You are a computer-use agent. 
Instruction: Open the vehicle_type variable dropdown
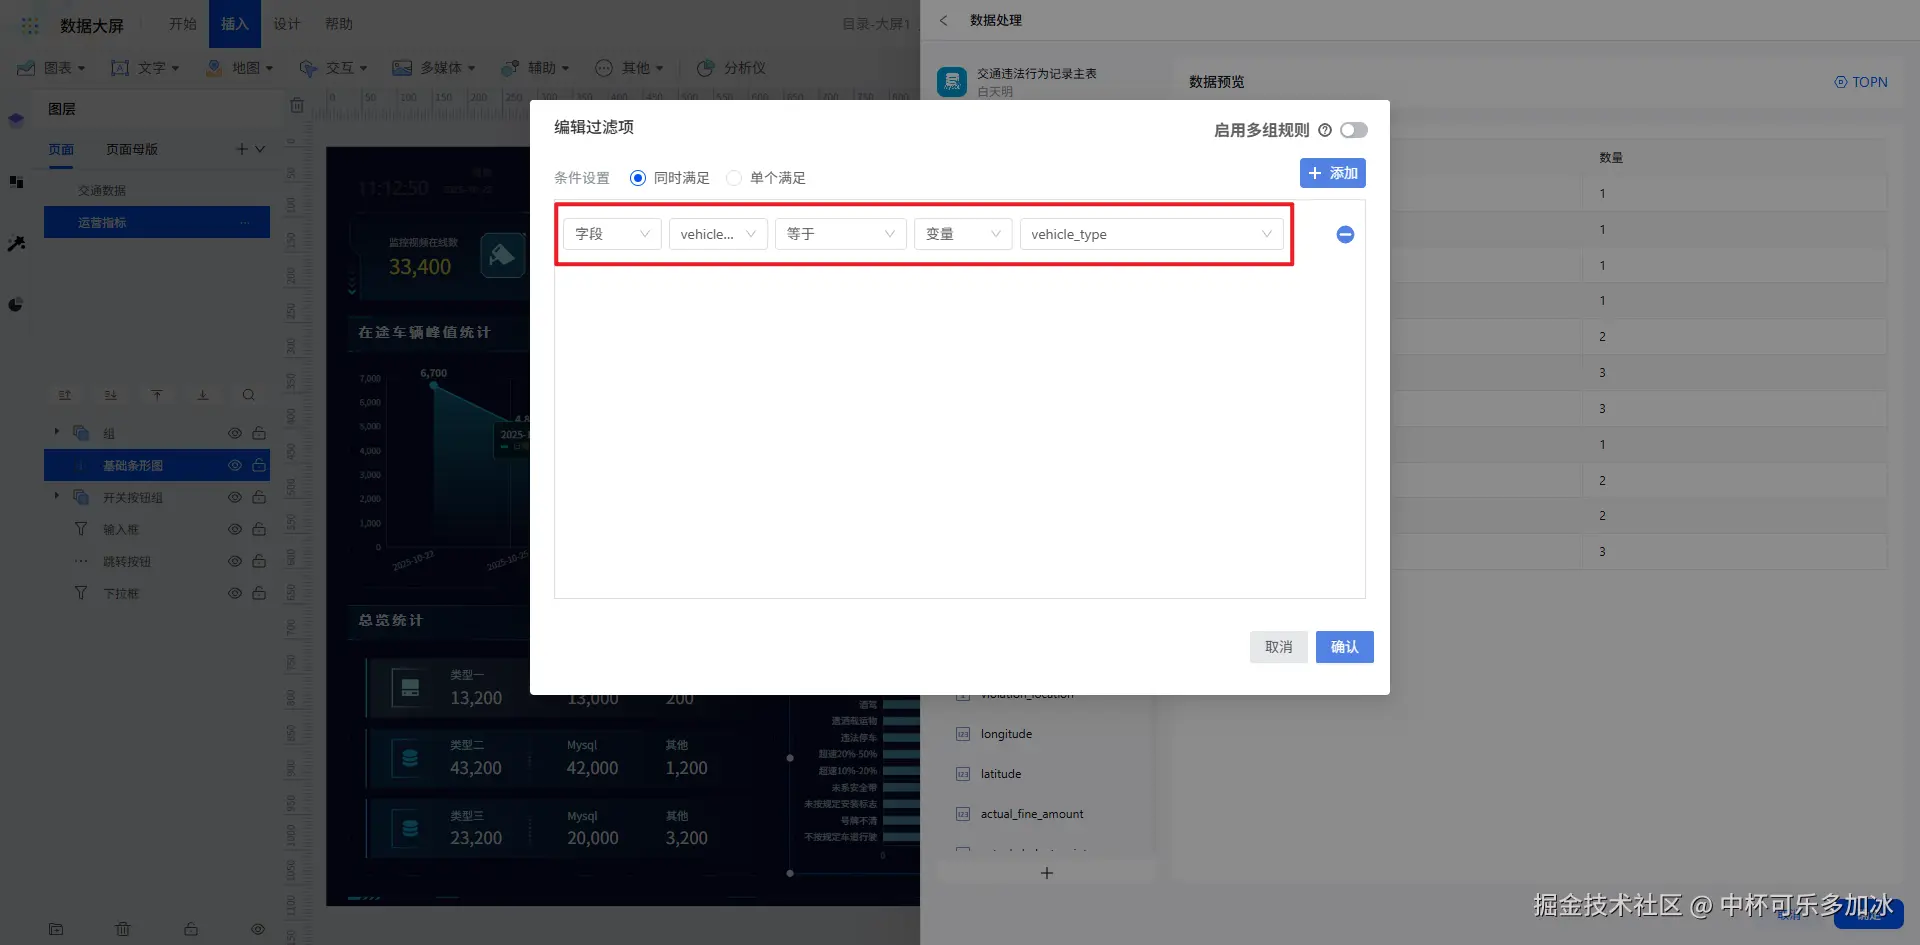(1151, 234)
